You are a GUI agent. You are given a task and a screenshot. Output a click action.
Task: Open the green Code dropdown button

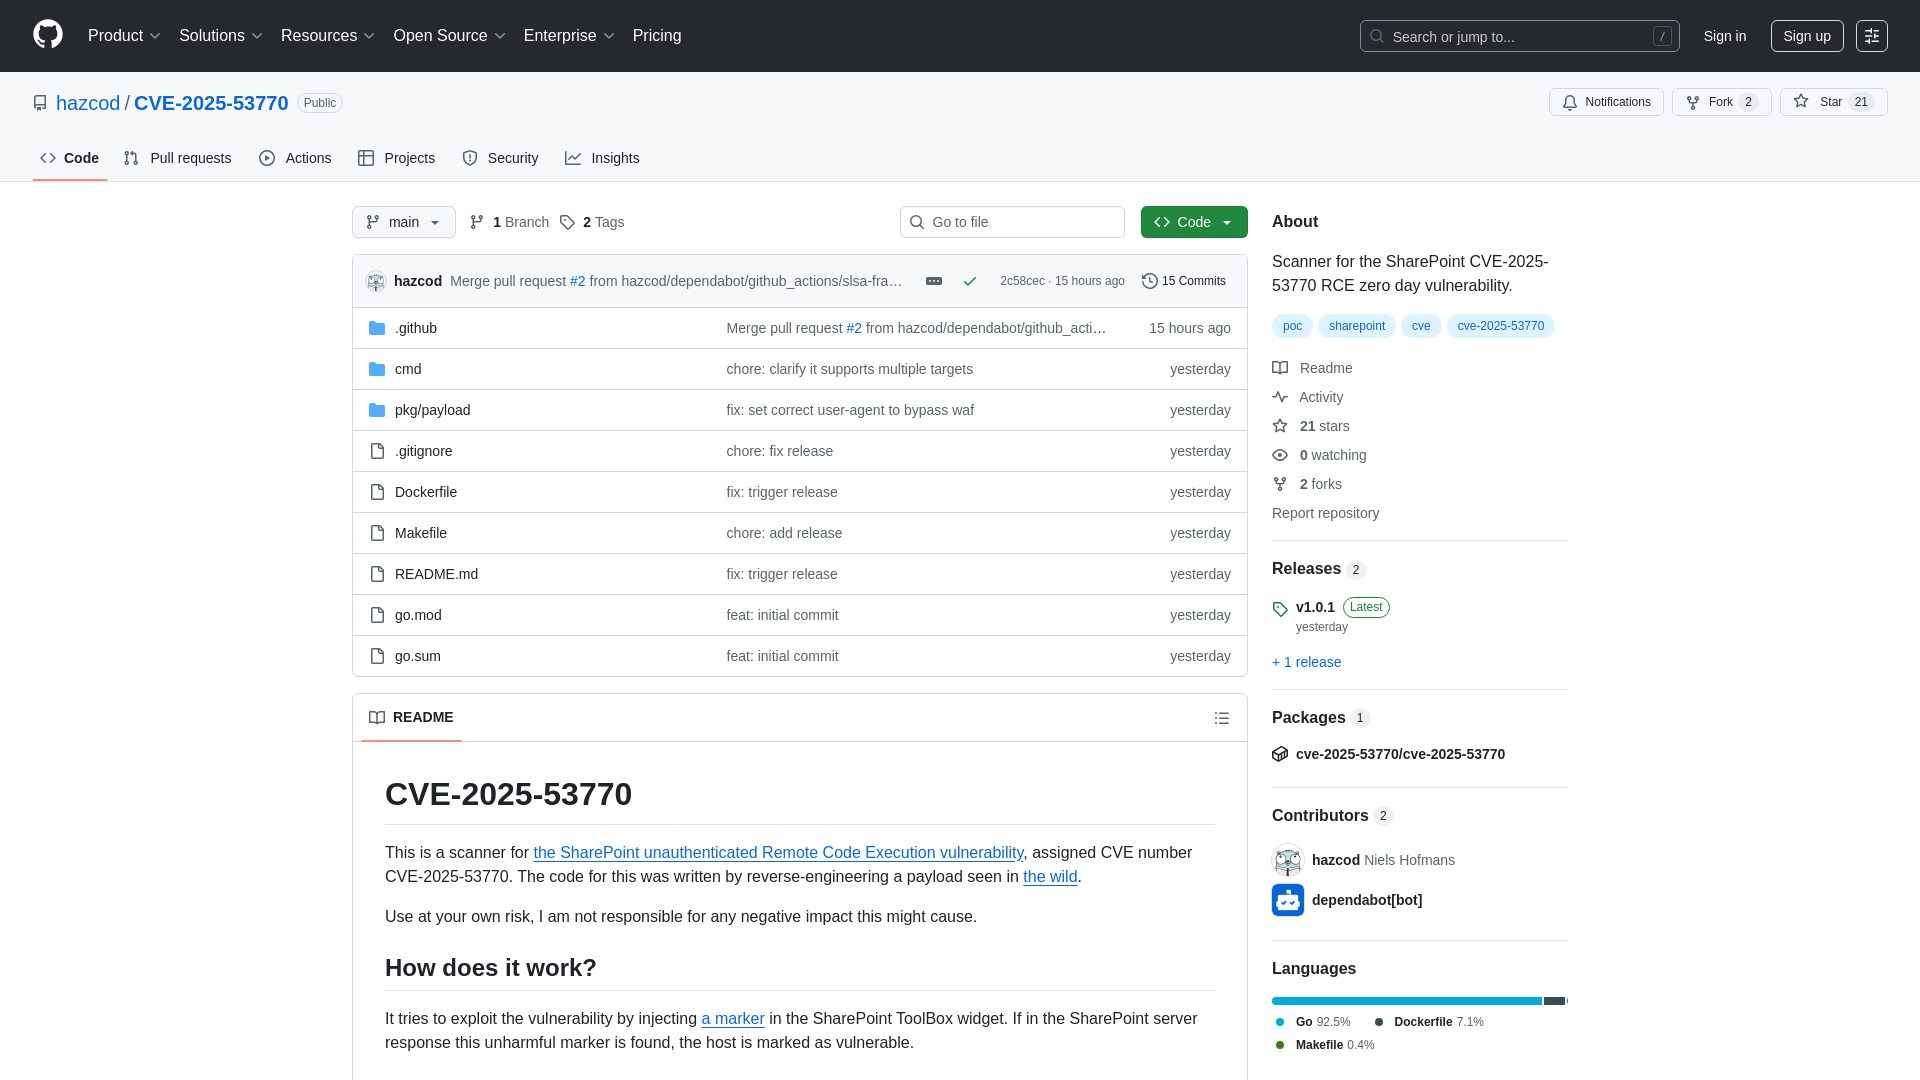point(1194,222)
